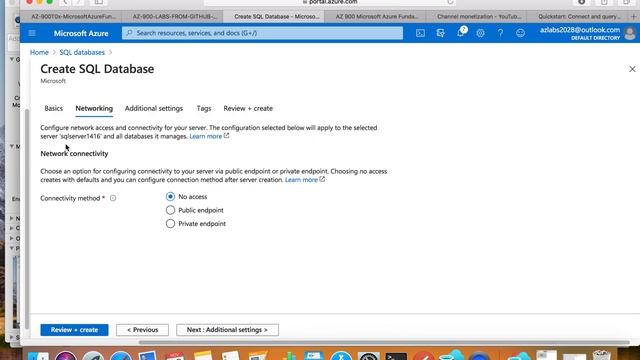
Task: Click the horizontal scrollbar at the bottom
Action: pyautogui.click(x=384, y=342)
